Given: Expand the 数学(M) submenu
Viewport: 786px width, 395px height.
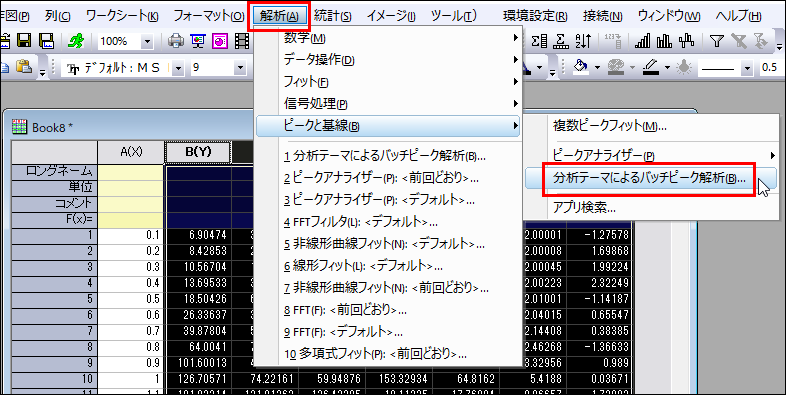Looking at the screenshot, I should pos(388,38).
